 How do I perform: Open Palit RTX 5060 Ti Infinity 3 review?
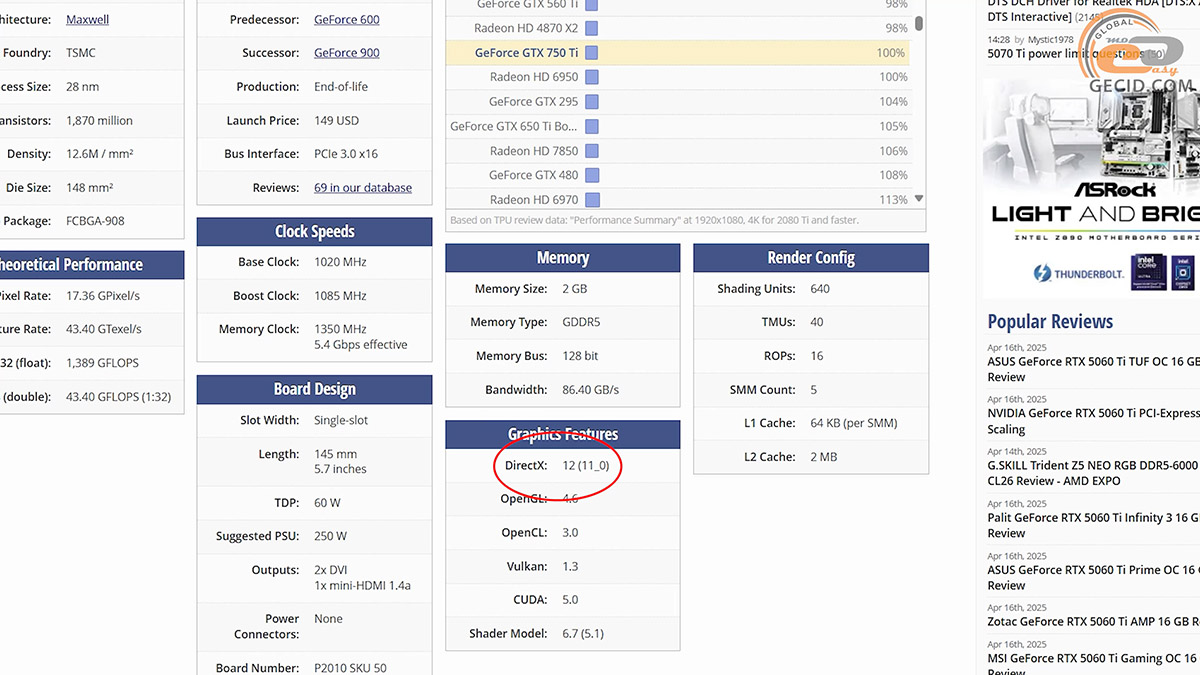click(1093, 525)
